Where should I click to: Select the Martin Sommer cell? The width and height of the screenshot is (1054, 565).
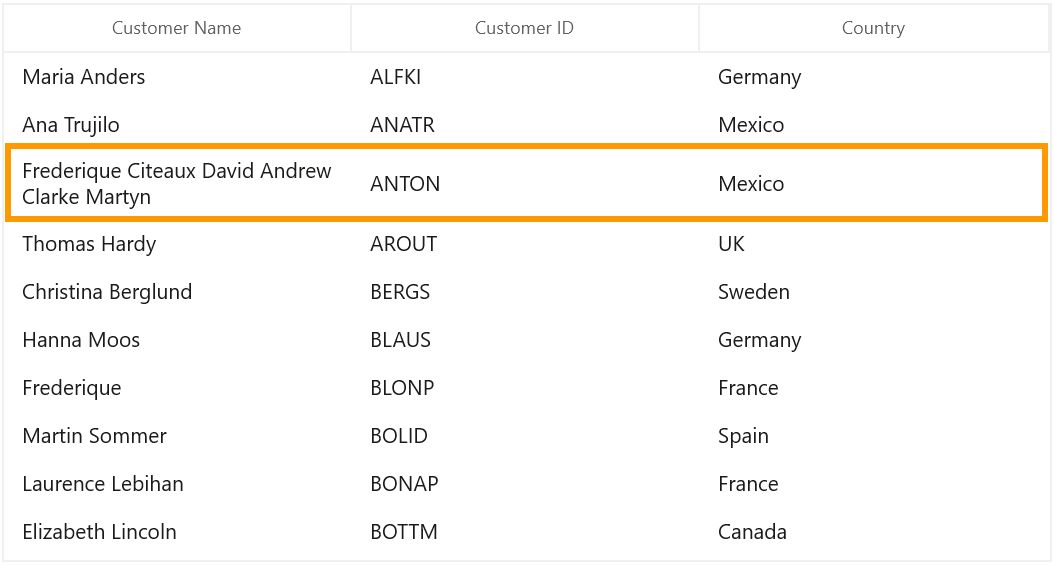coord(177,436)
